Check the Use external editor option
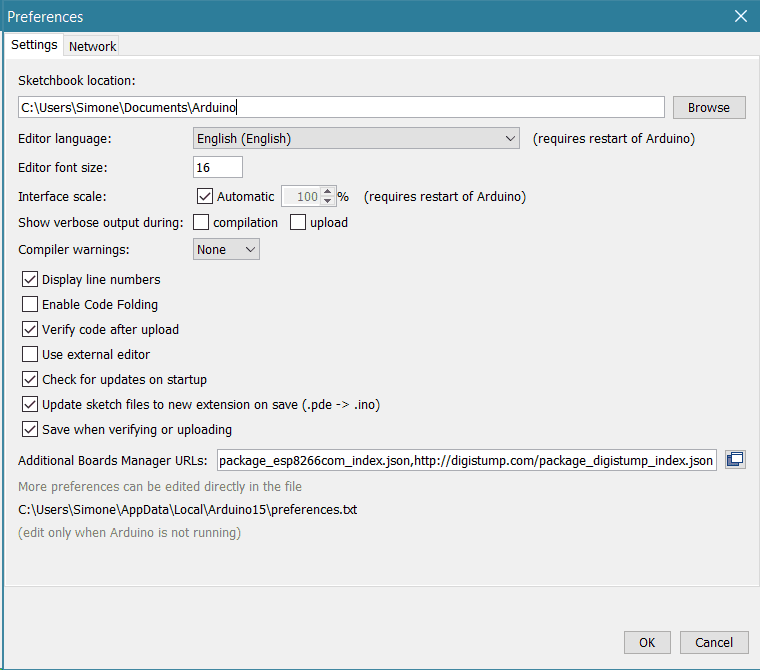 [x=30, y=355]
